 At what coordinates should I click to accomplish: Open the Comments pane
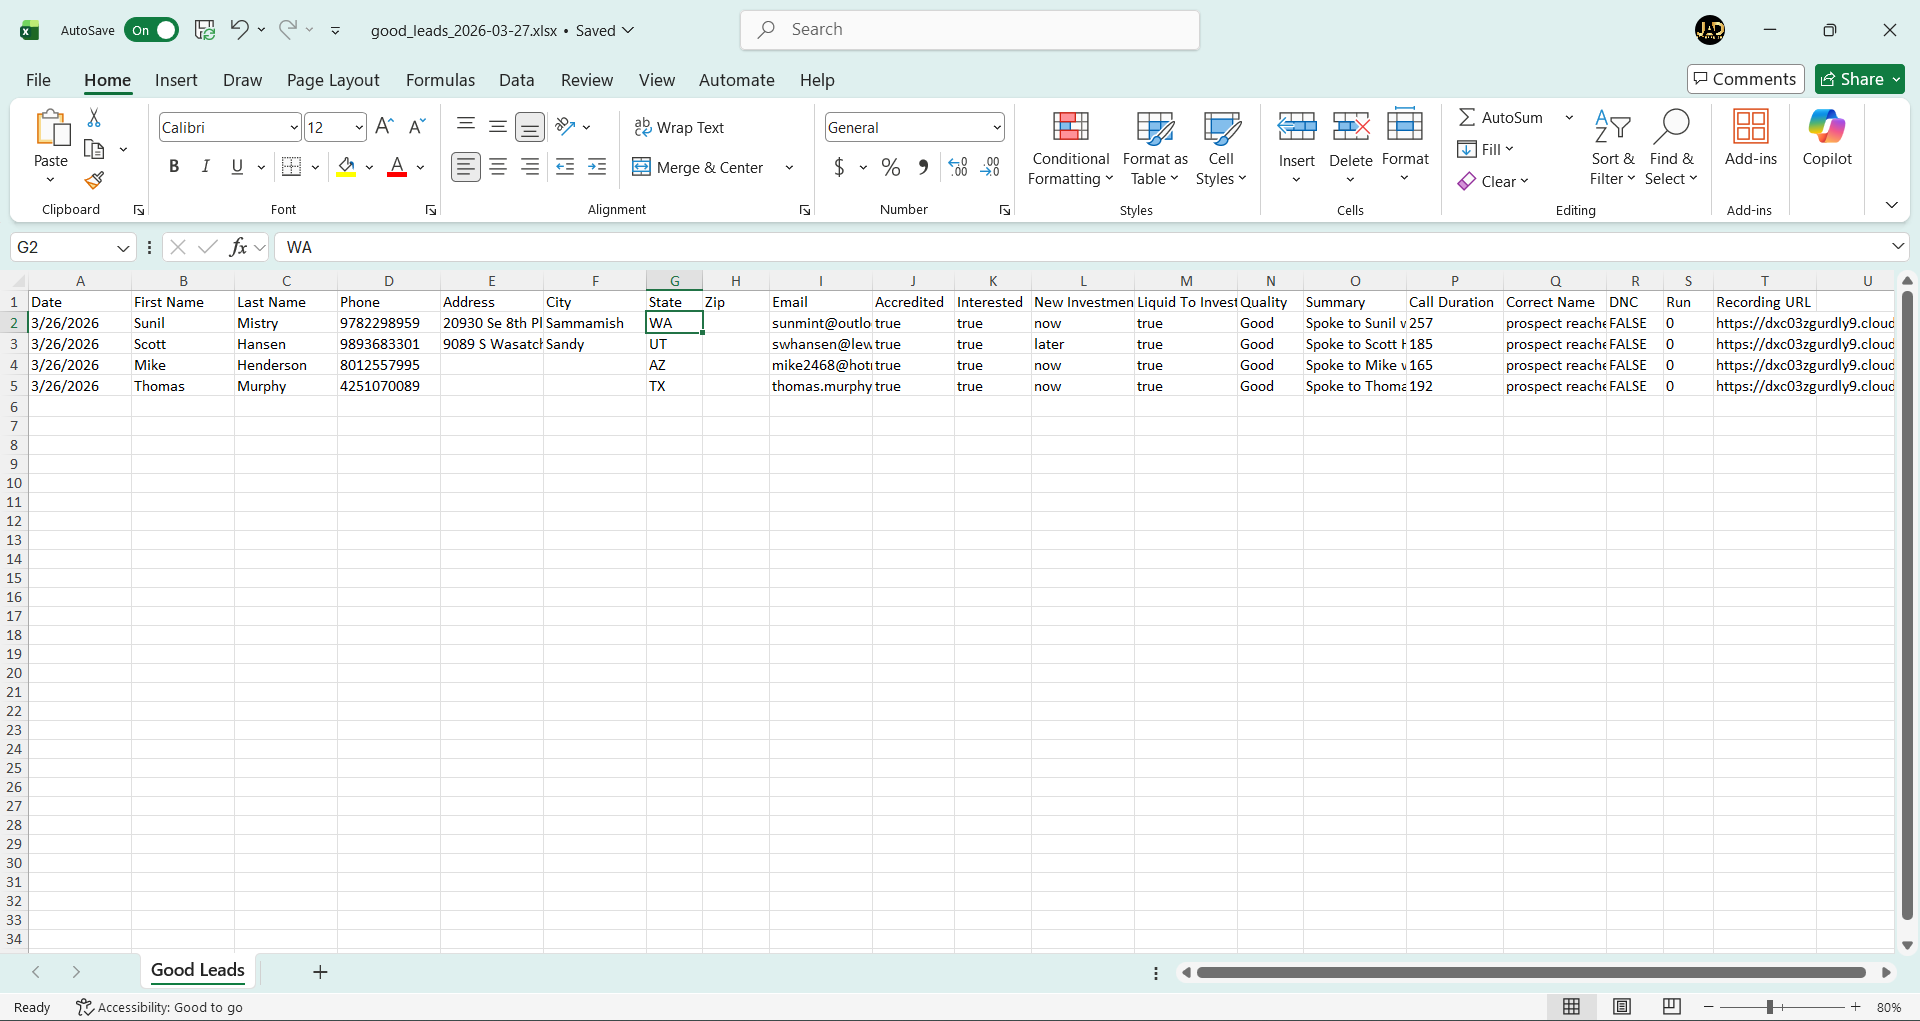(x=1745, y=79)
